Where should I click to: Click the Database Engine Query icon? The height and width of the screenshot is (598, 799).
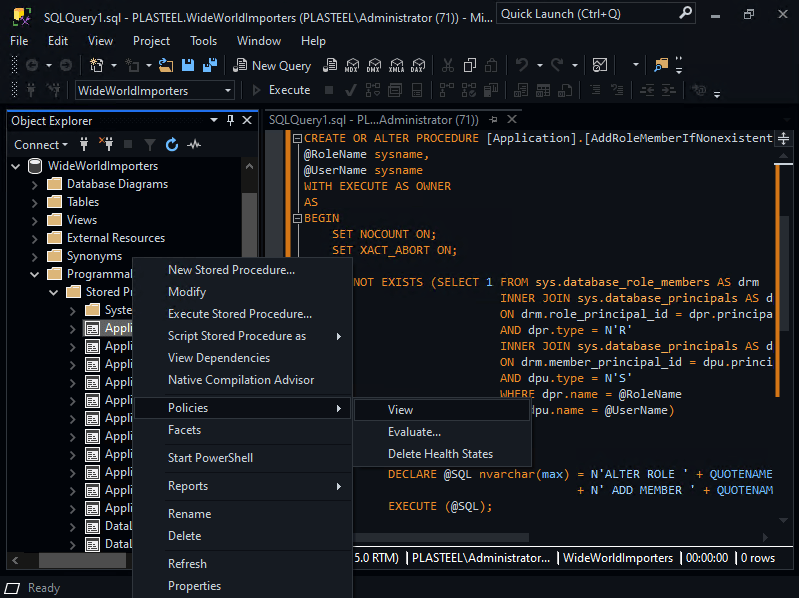coord(330,65)
